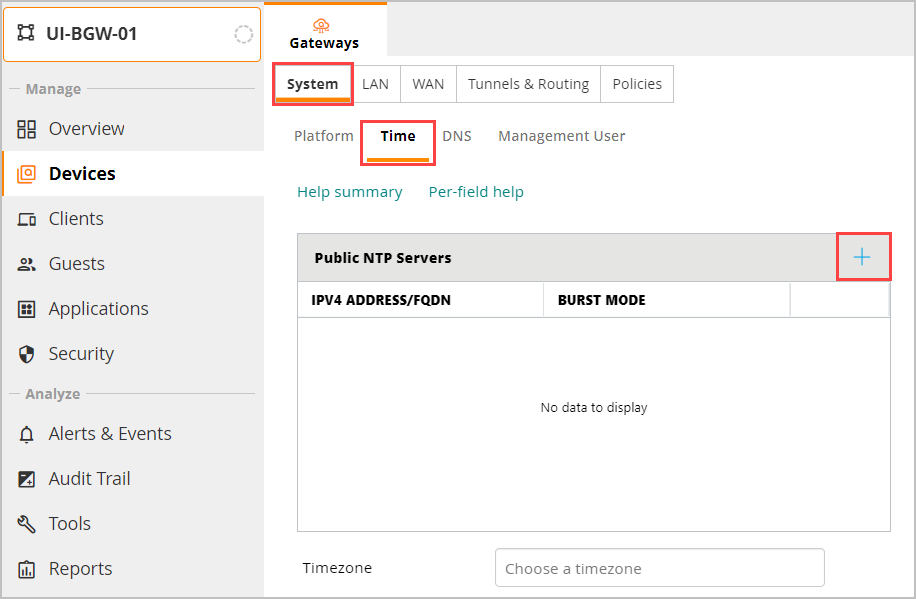The height and width of the screenshot is (599, 916).
Task: Click the Audit Trail icon
Action: tap(27, 479)
